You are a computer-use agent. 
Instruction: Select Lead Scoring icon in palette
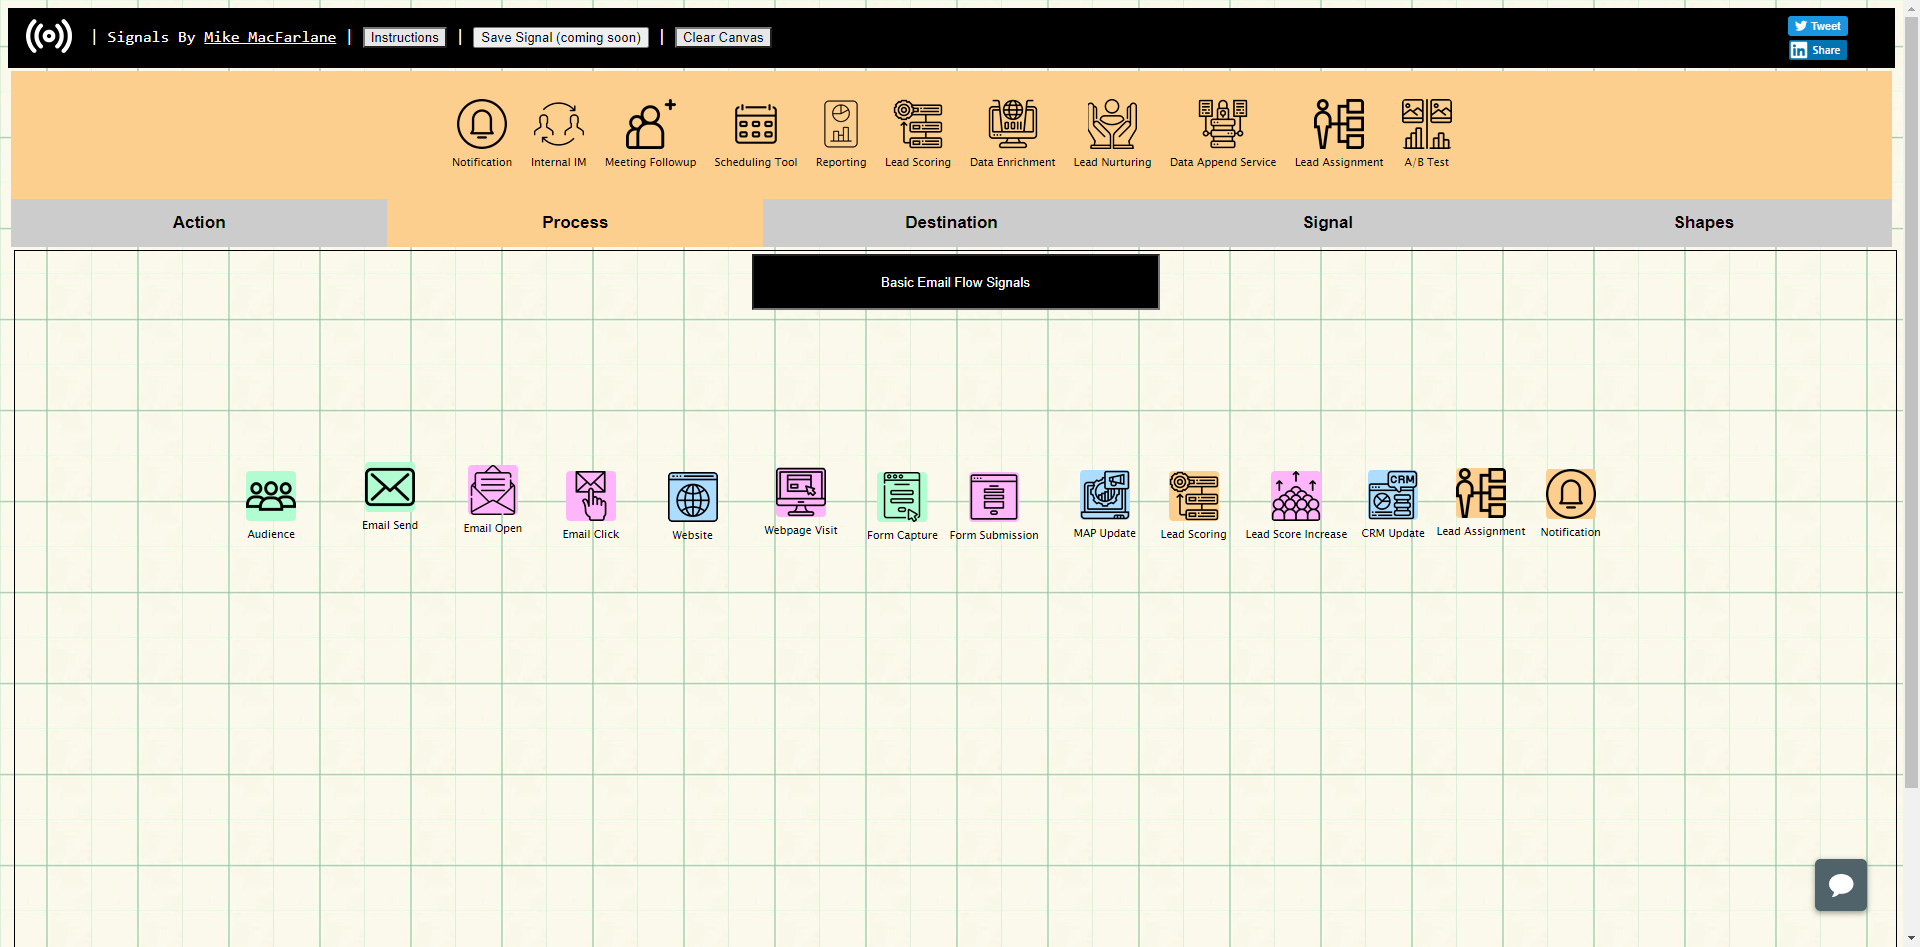click(918, 125)
